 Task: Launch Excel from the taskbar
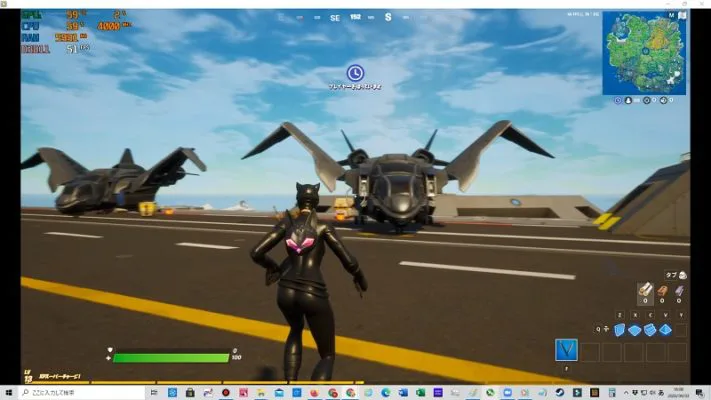(x=421, y=393)
